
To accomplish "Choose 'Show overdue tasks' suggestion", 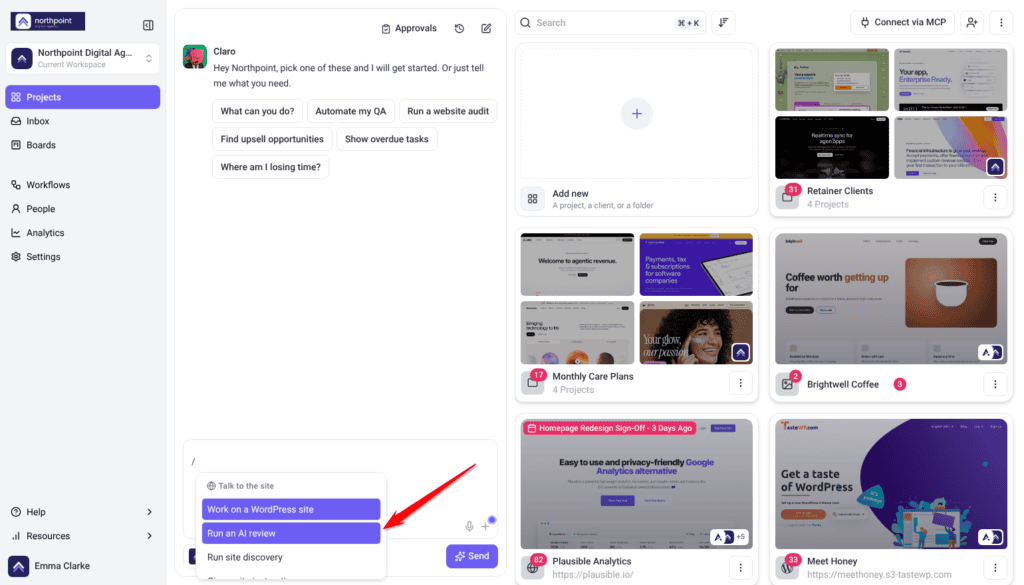I will (387, 139).
